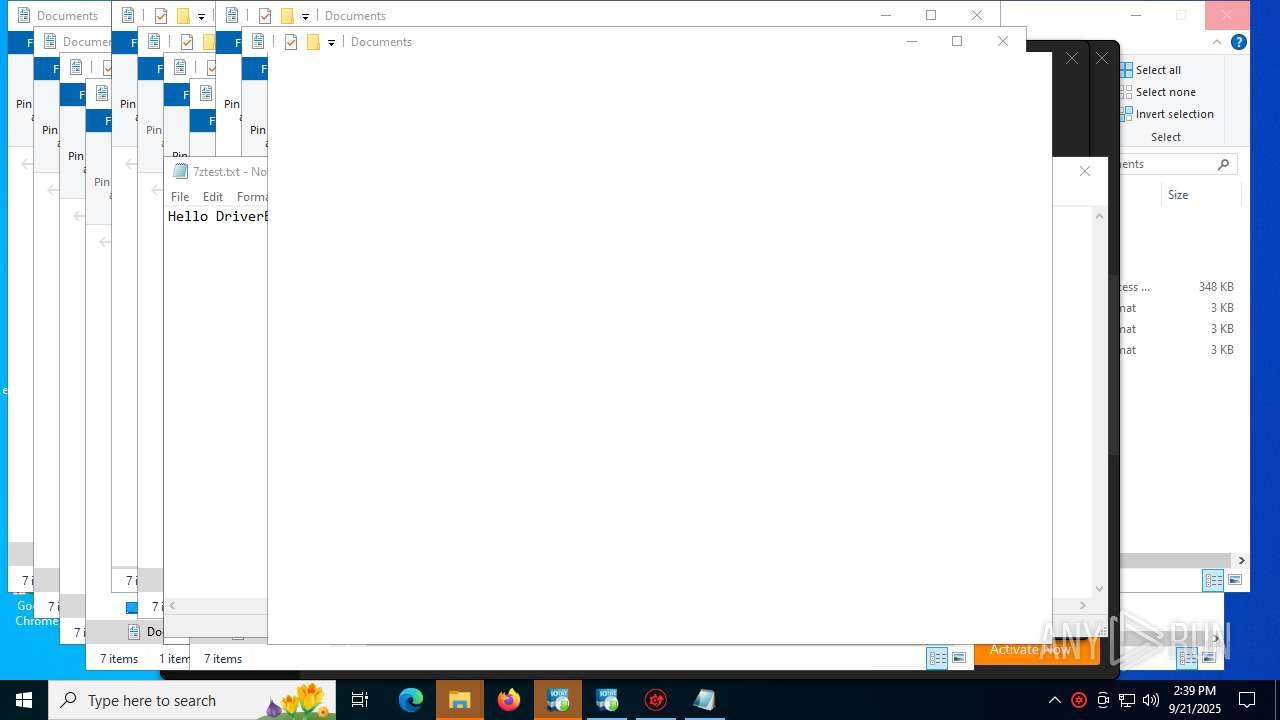The width and height of the screenshot is (1280, 720).
Task: Open the Notepad File menu
Action: tap(180, 197)
